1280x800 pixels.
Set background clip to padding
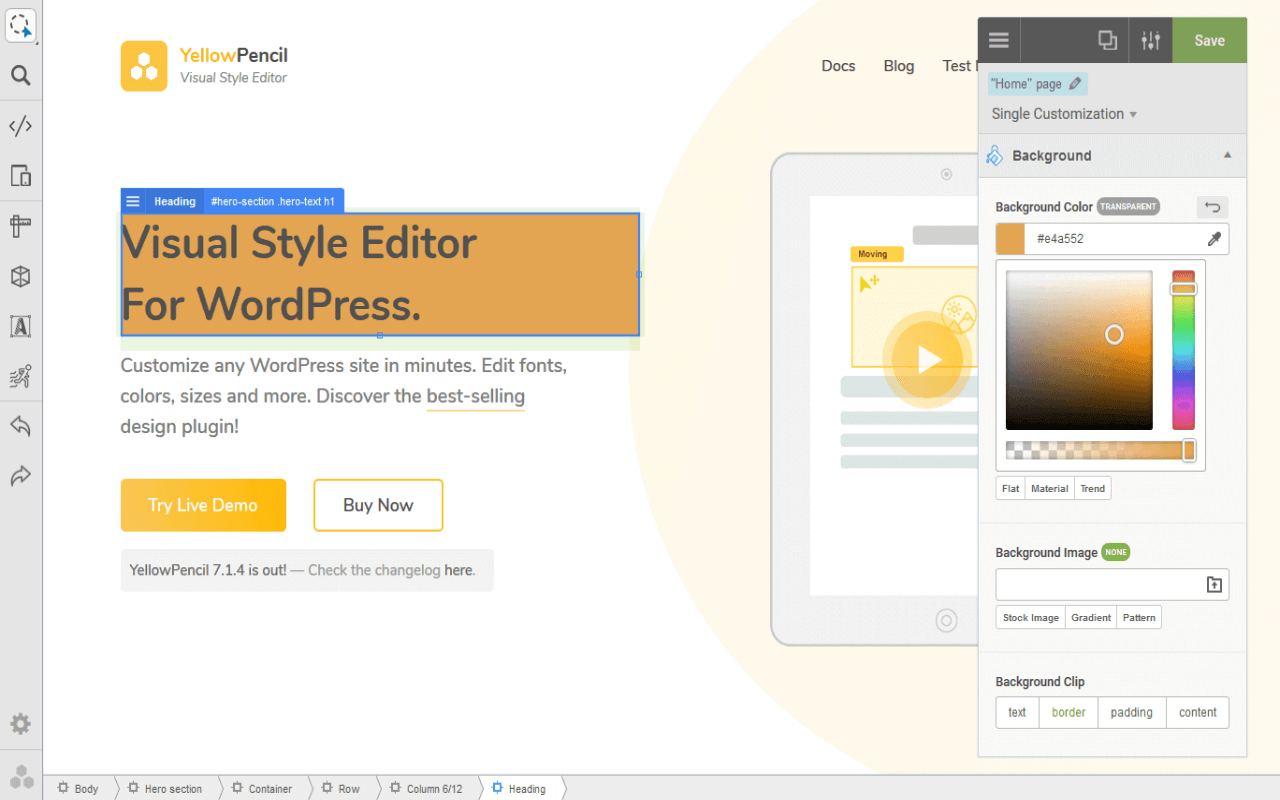click(1131, 712)
